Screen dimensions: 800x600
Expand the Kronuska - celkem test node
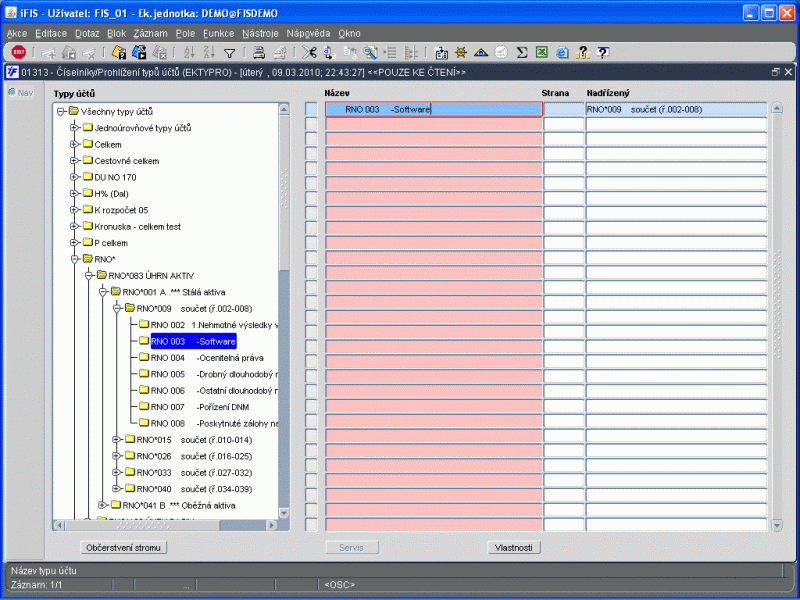[x=74, y=226]
